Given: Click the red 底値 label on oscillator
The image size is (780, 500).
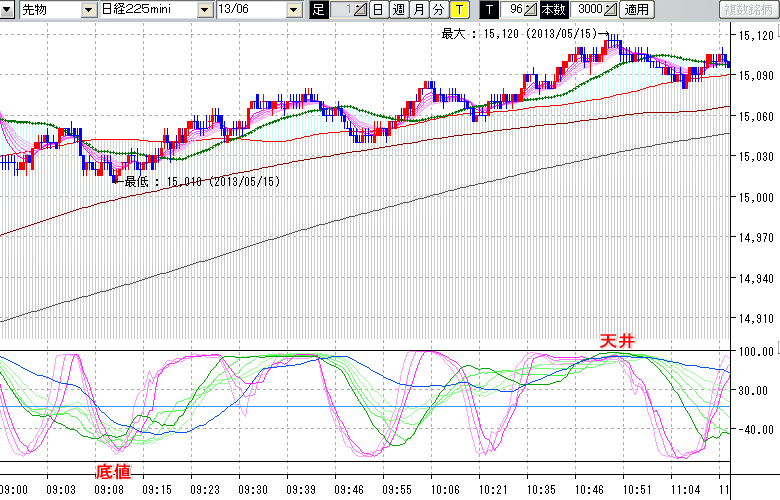Looking at the screenshot, I should (112, 470).
